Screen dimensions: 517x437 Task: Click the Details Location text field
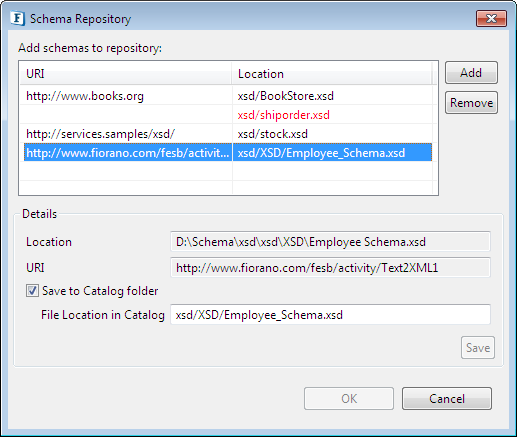[330, 241]
